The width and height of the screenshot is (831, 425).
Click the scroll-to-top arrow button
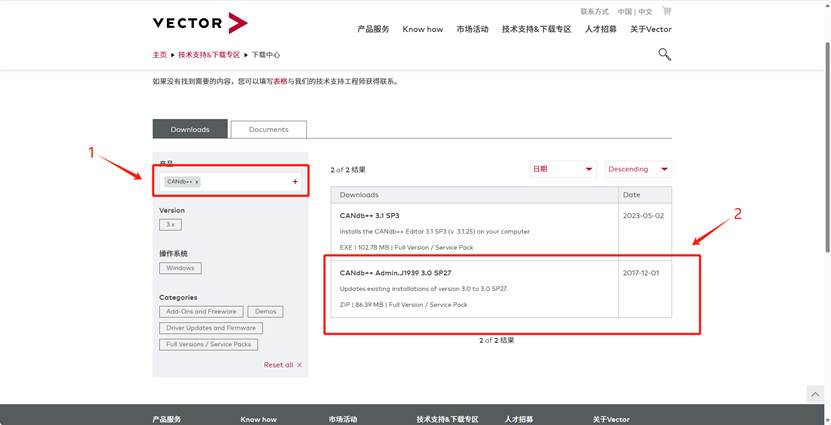[815, 394]
